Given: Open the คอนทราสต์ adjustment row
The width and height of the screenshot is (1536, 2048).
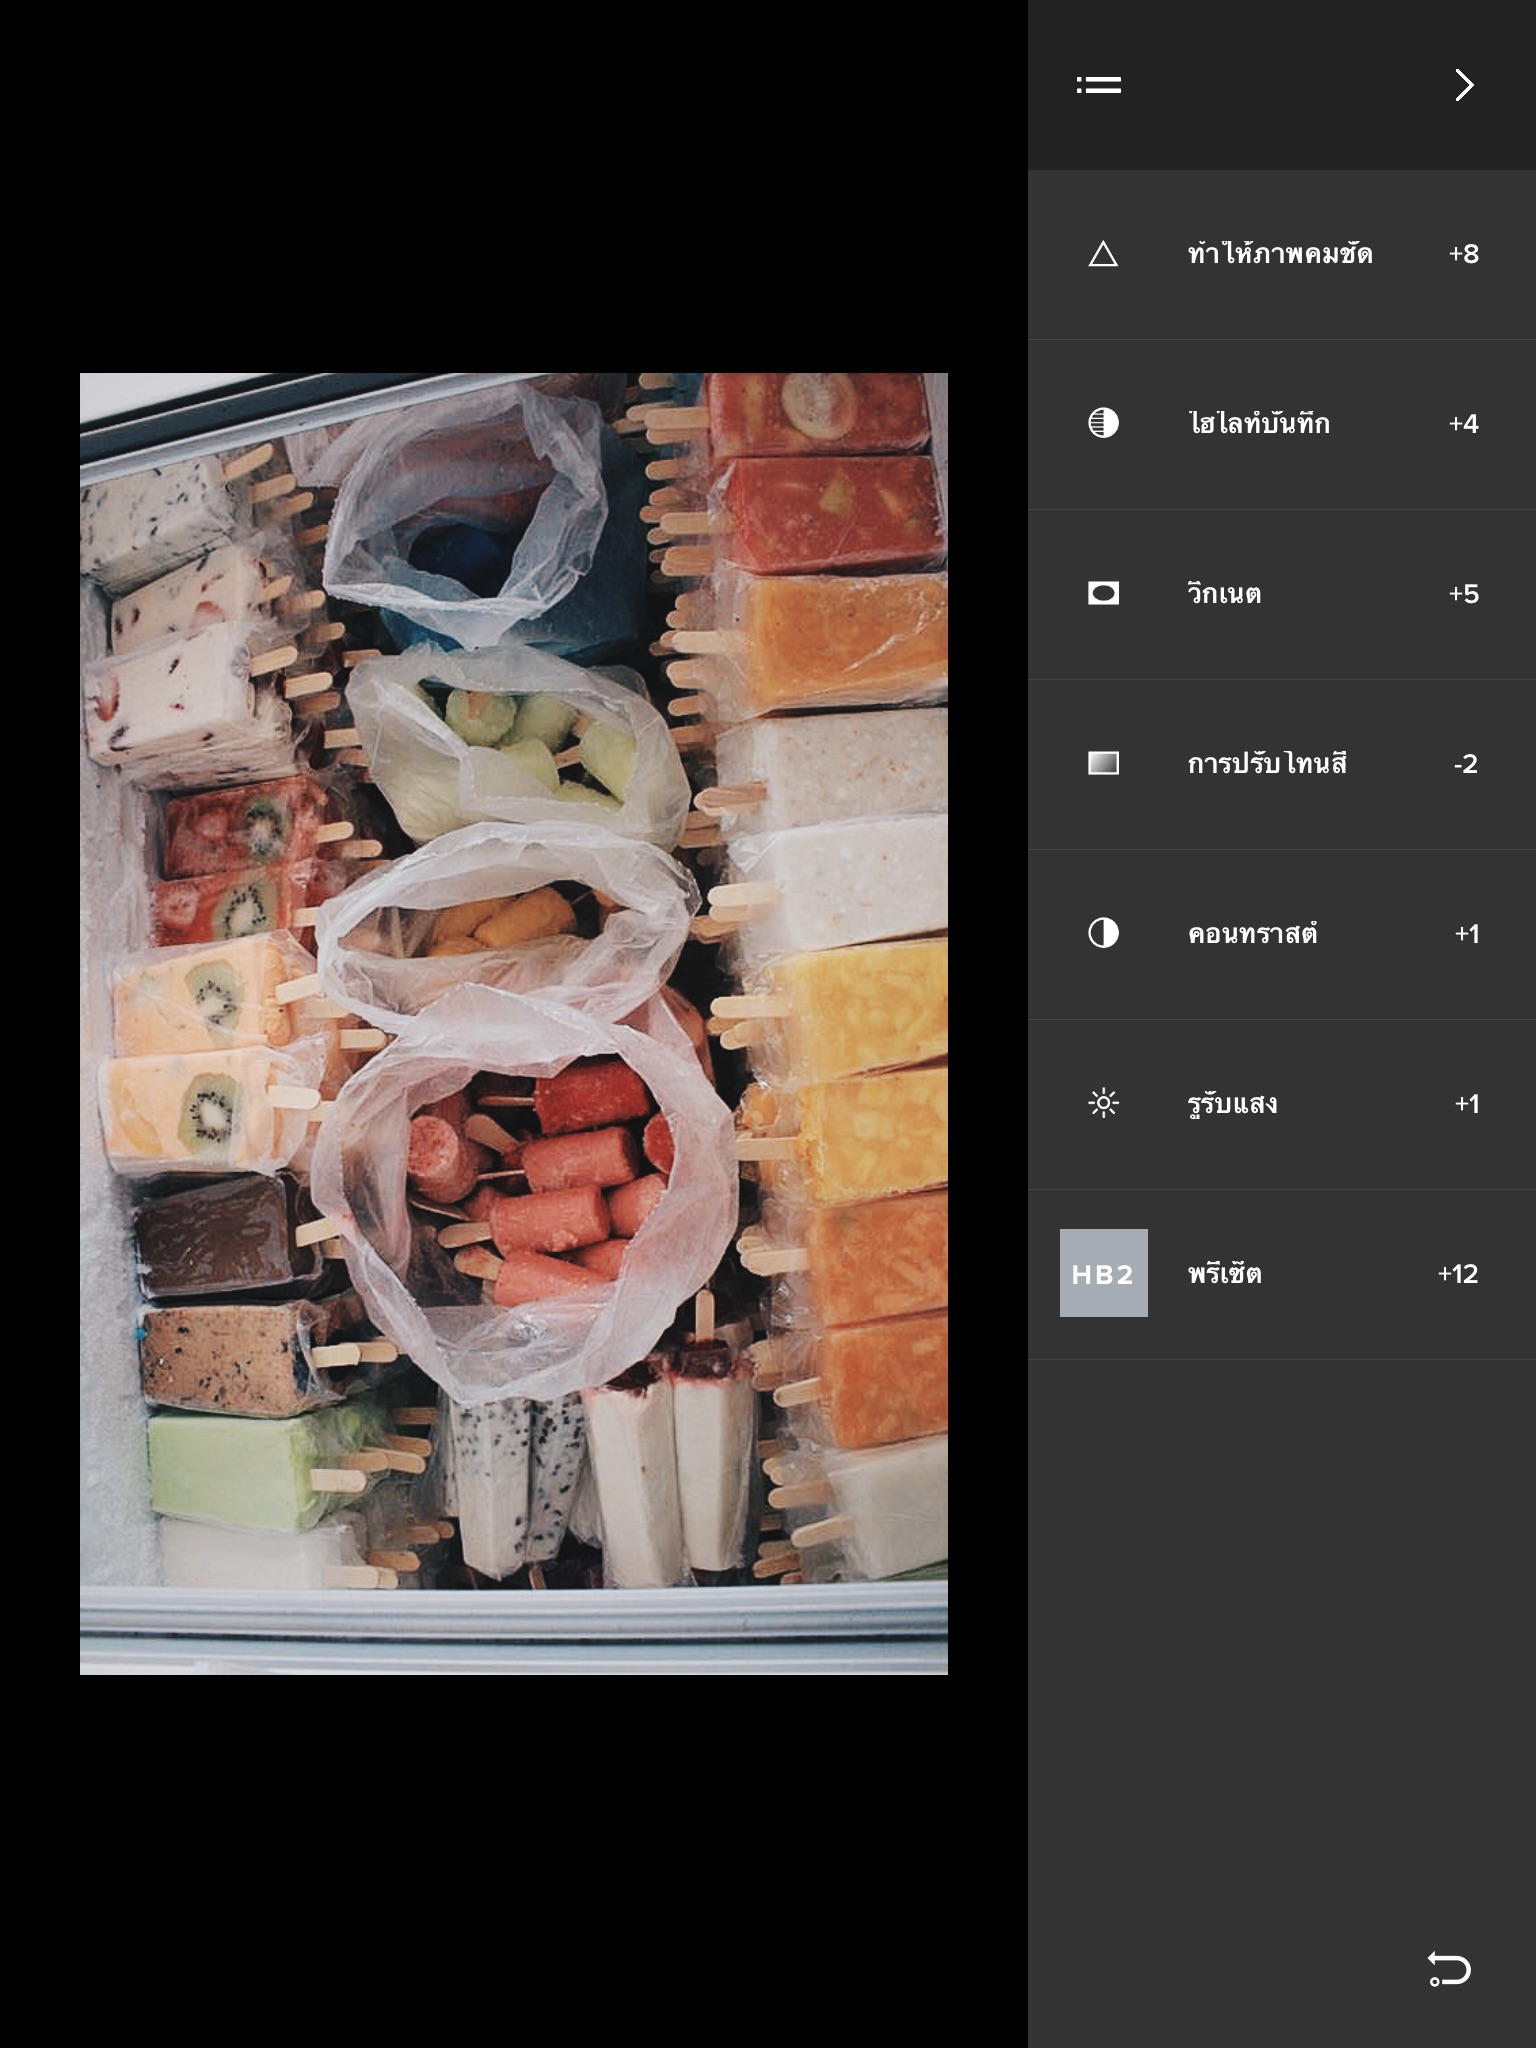Looking at the screenshot, I should click(1282, 935).
